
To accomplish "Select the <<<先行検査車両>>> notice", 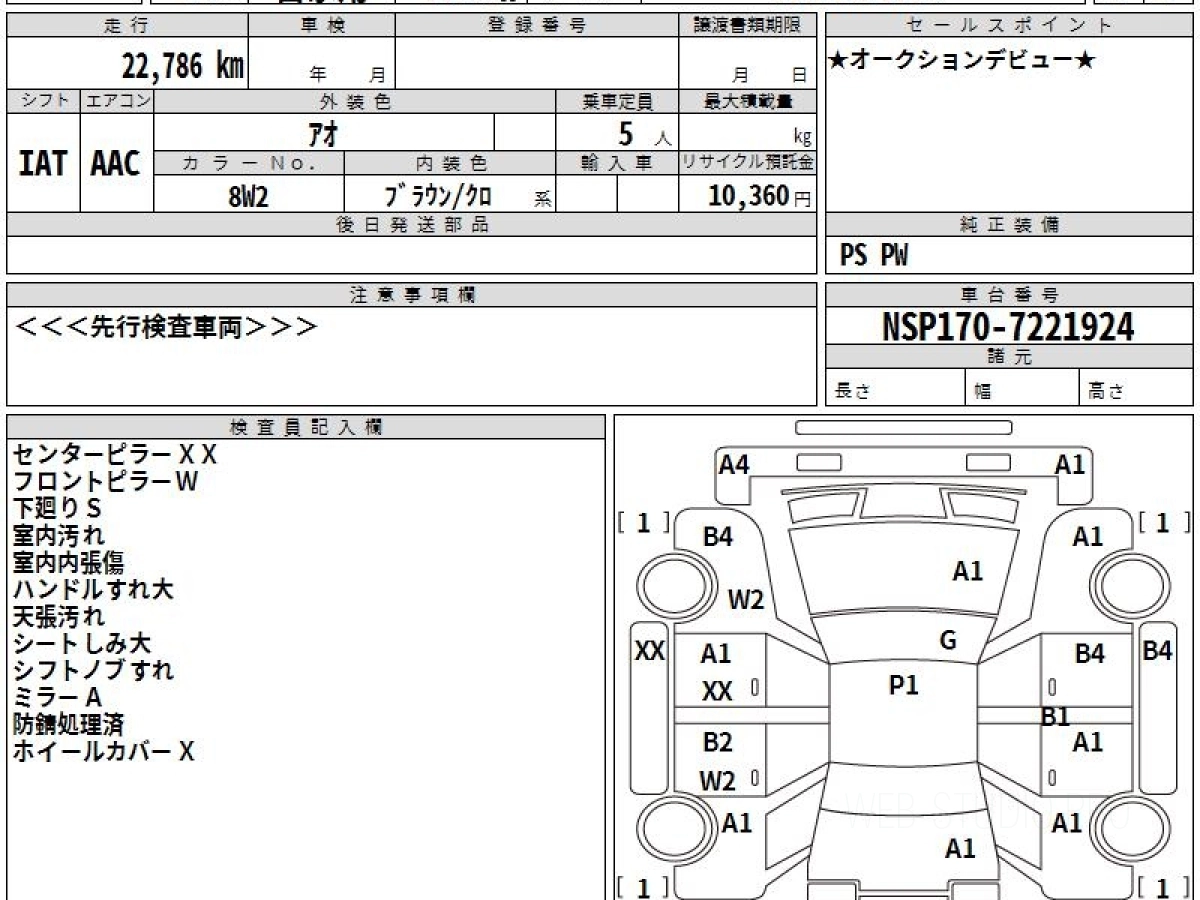I will tap(167, 326).
